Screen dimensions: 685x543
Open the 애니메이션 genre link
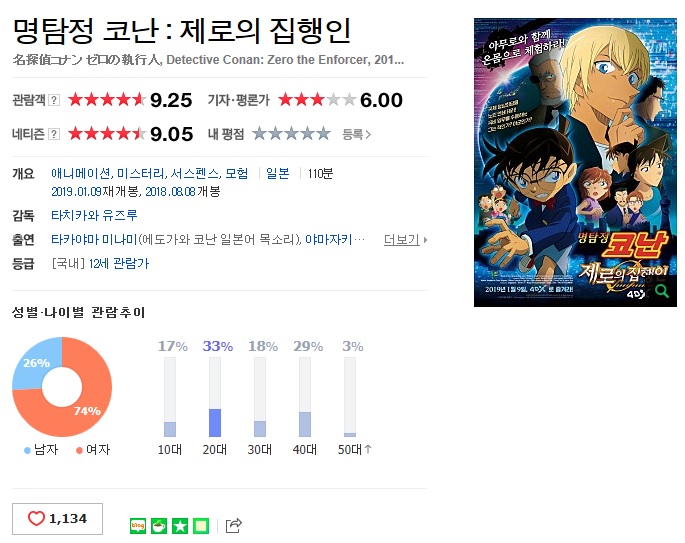pos(81,173)
